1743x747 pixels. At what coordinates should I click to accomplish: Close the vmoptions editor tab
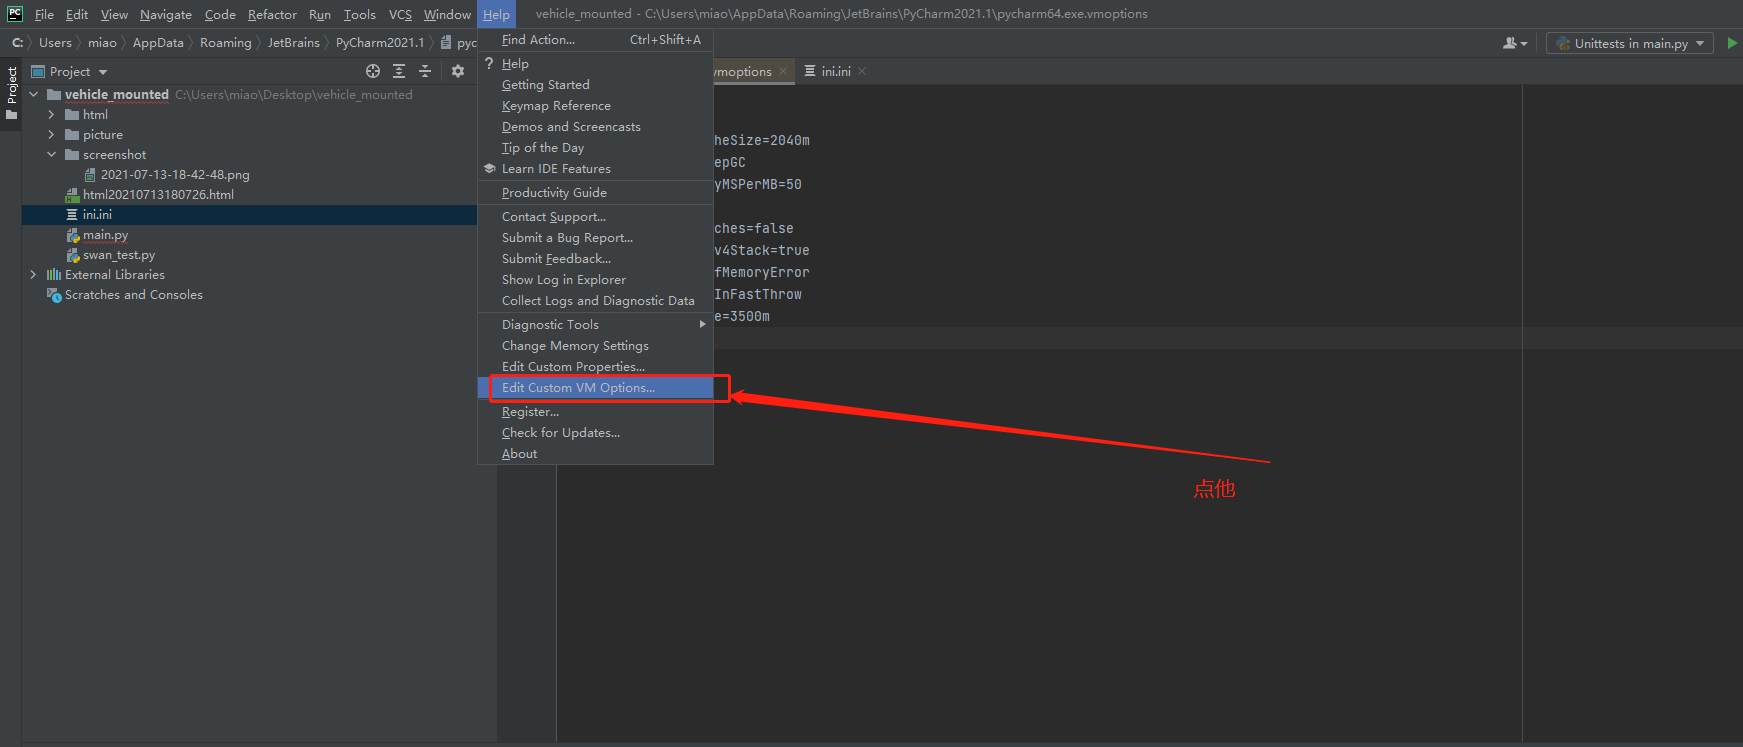coord(783,72)
